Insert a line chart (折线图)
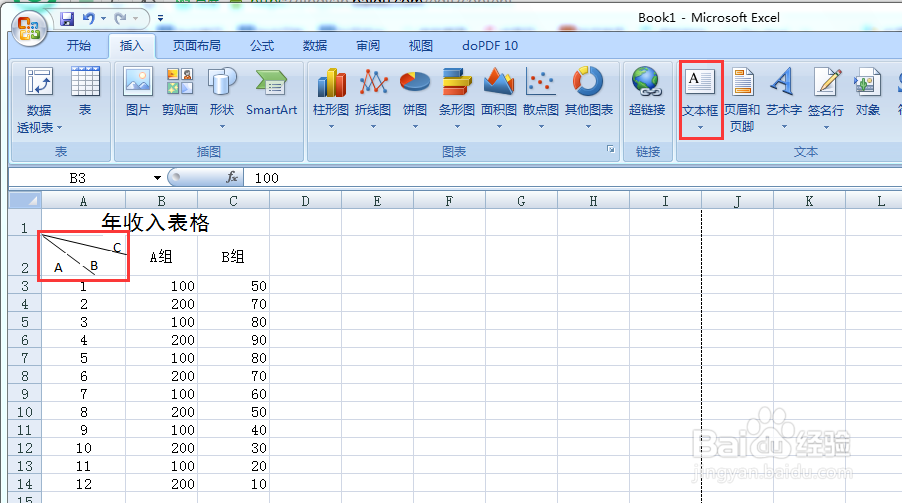 click(373, 98)
